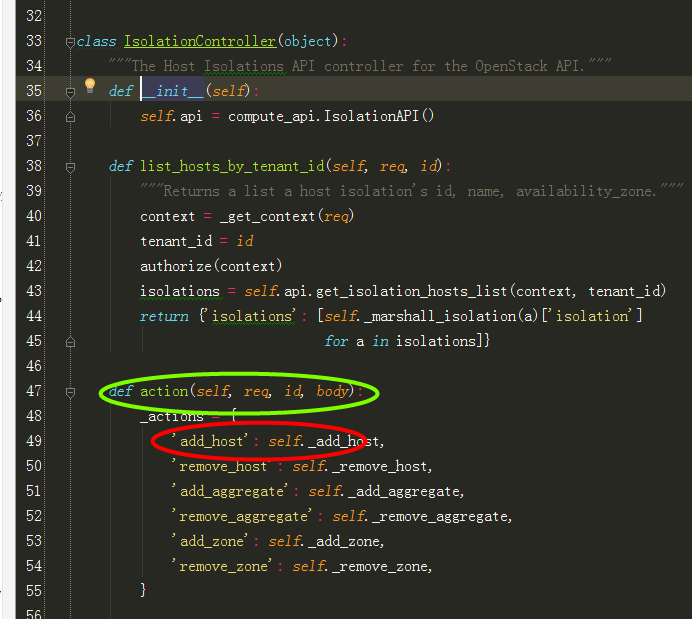Click the return keyword on line 44
The height and width of the screenshot is (619, 692).
(164, 316)
